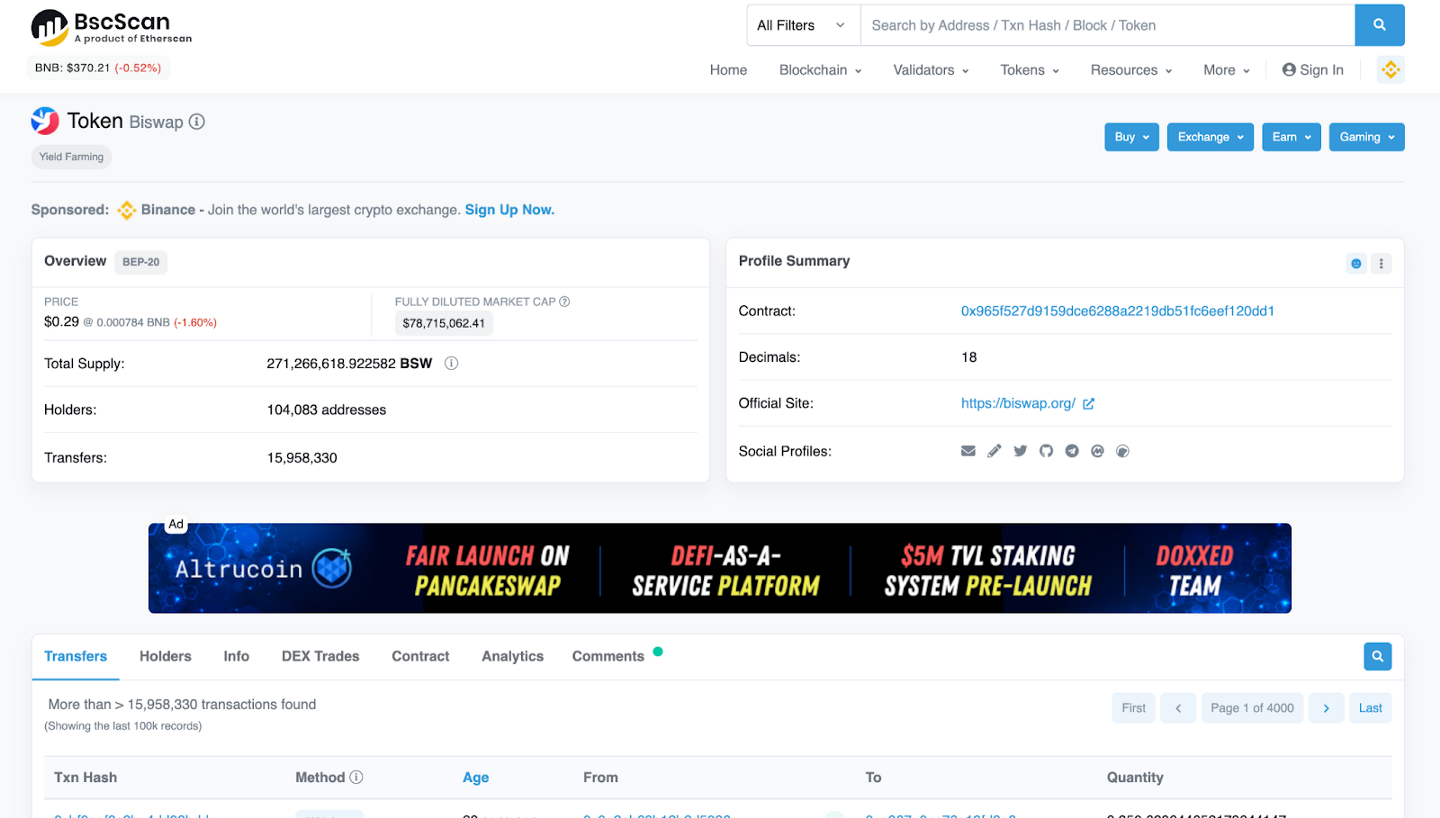Switch to the Transfers tab
Viewport: 1440px width, 818px height.
click(76, 656)
